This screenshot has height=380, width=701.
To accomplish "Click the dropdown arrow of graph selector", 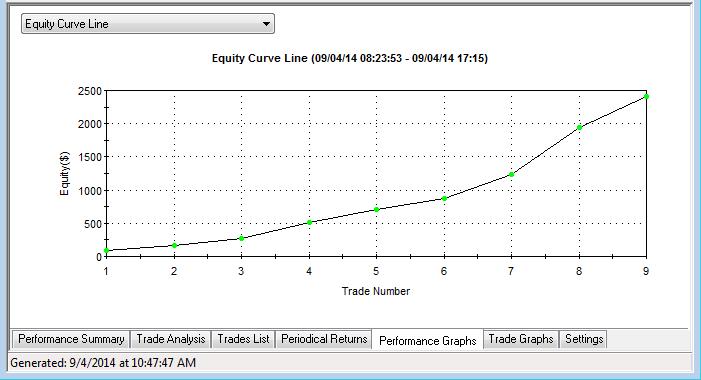I will [x=266, y=24].
